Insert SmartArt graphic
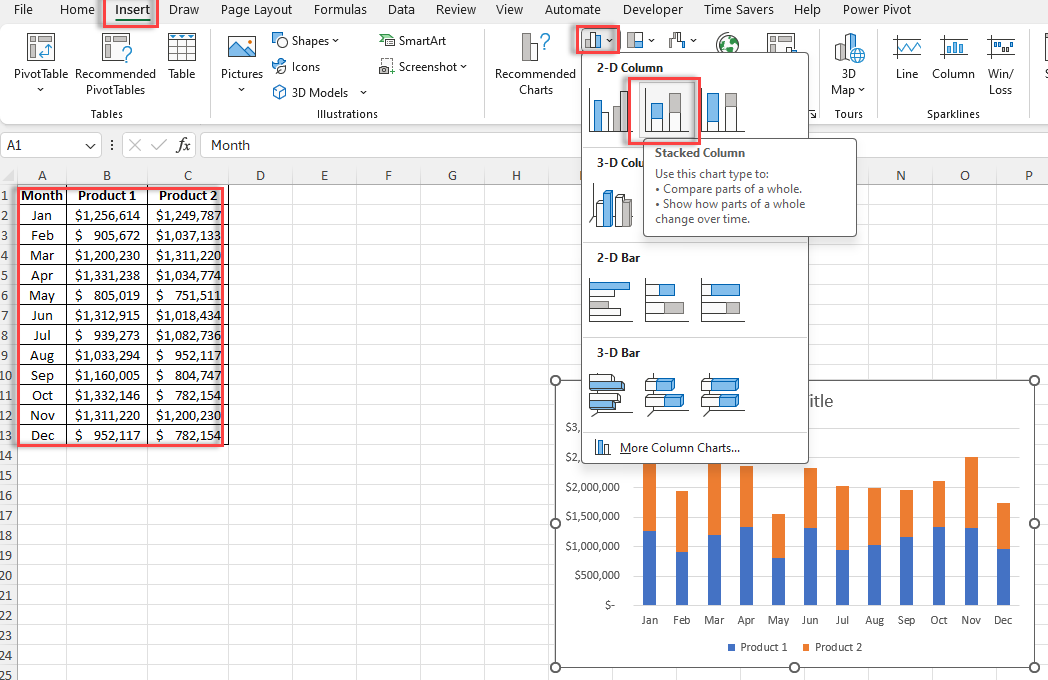1048x680 pixels. [412, 40]
